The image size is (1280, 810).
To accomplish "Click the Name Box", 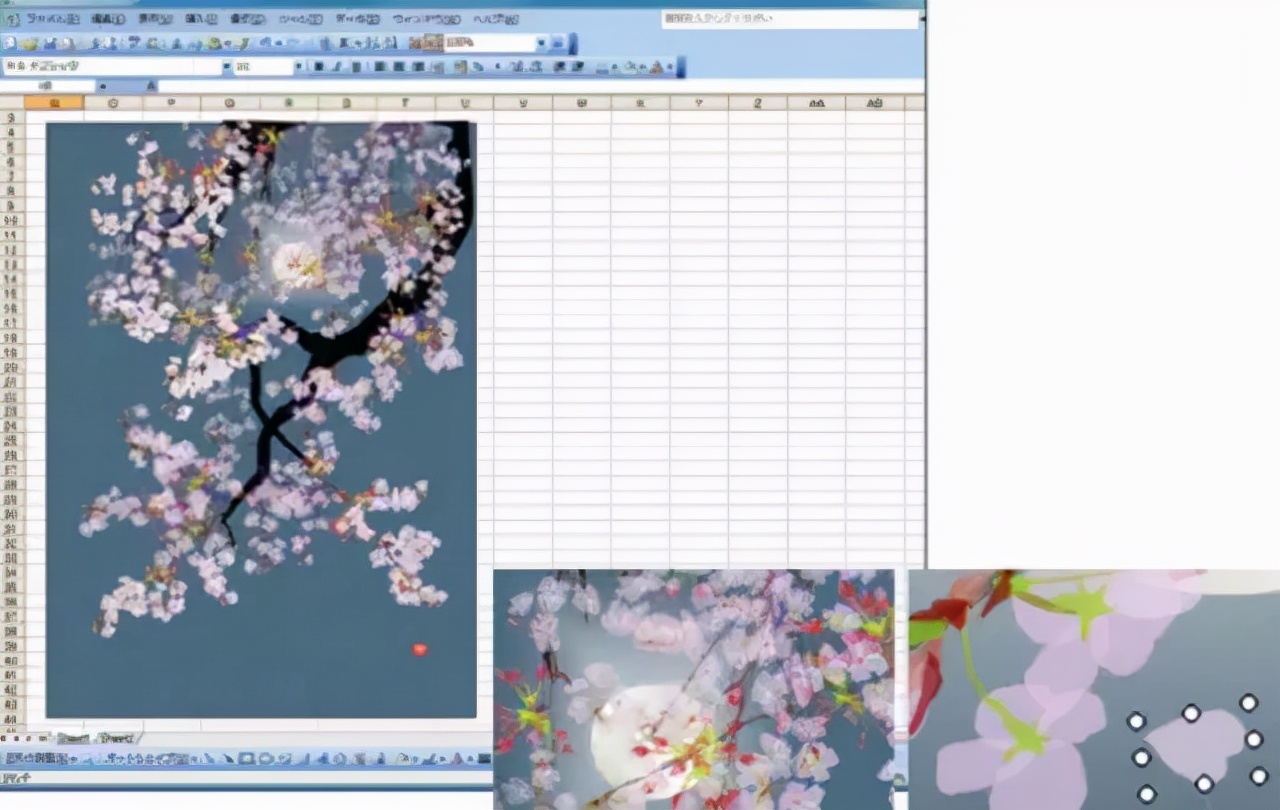I will point(47,87).
